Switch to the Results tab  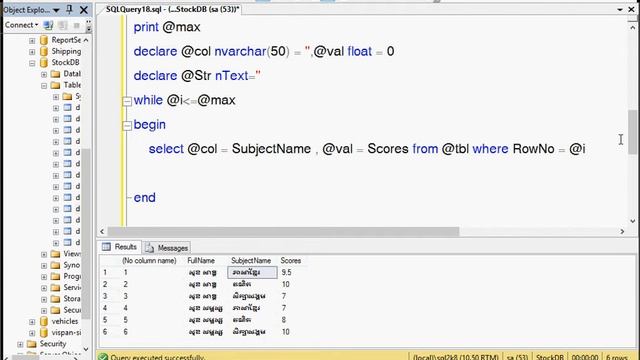pos(120,247)
